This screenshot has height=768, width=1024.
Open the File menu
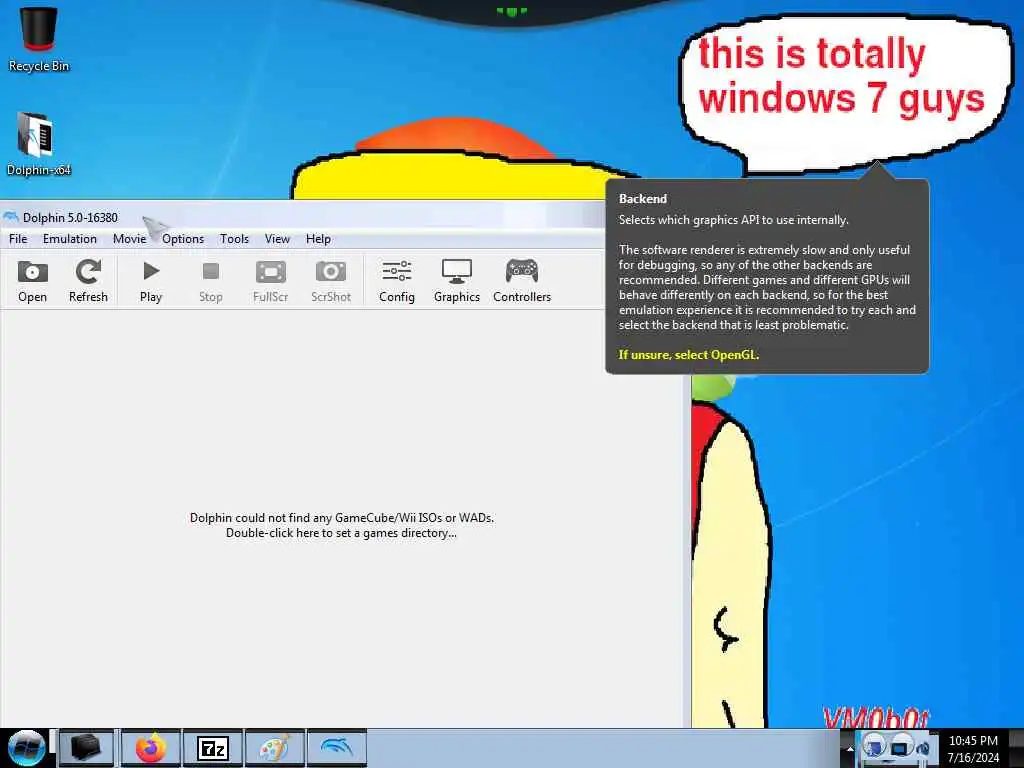click(18, 239)
